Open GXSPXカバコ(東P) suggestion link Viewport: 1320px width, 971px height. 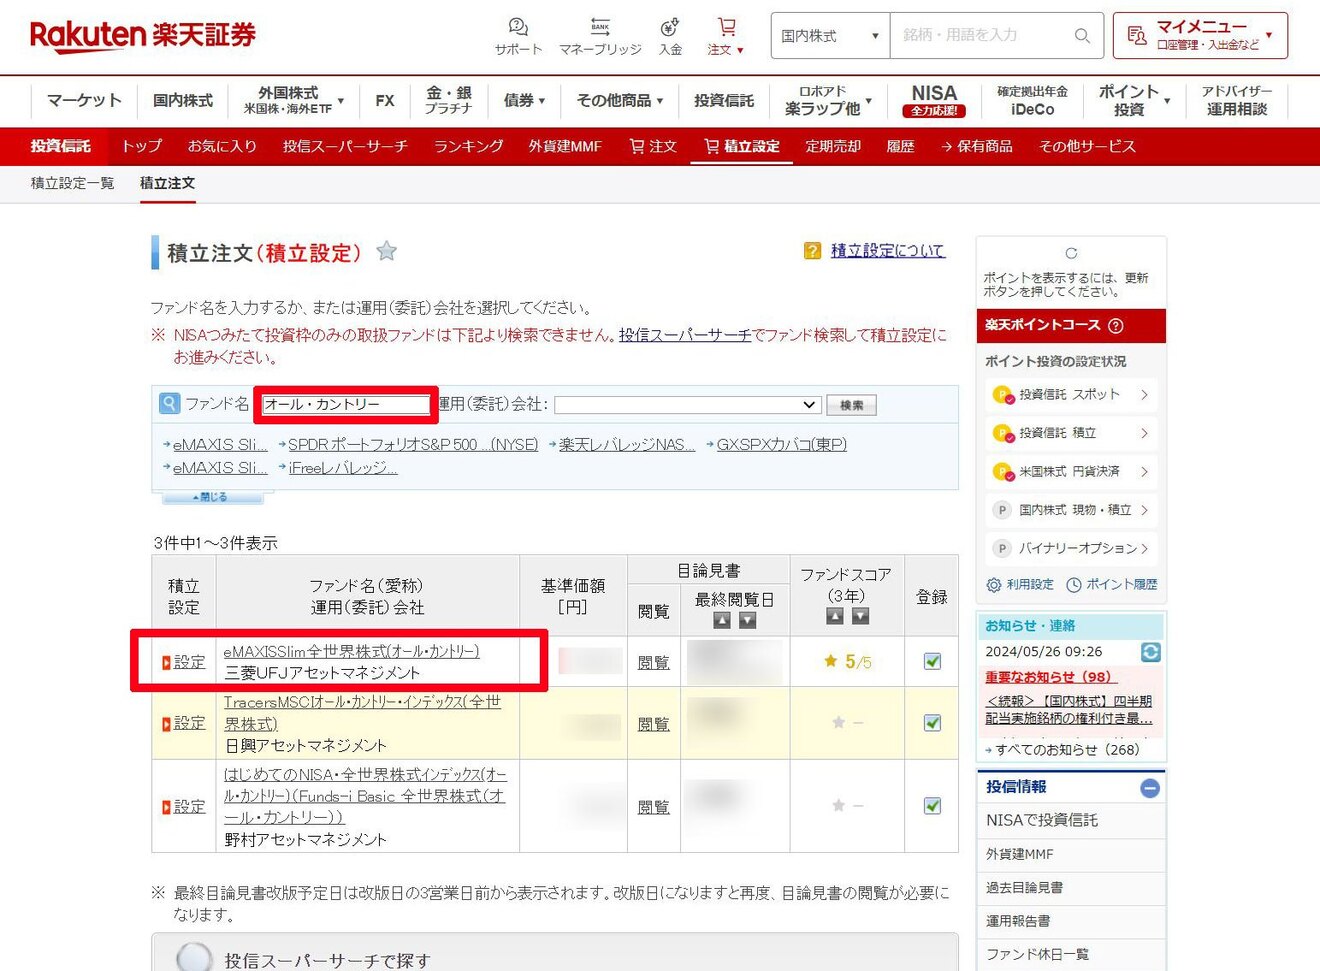(x=782, y=445)
